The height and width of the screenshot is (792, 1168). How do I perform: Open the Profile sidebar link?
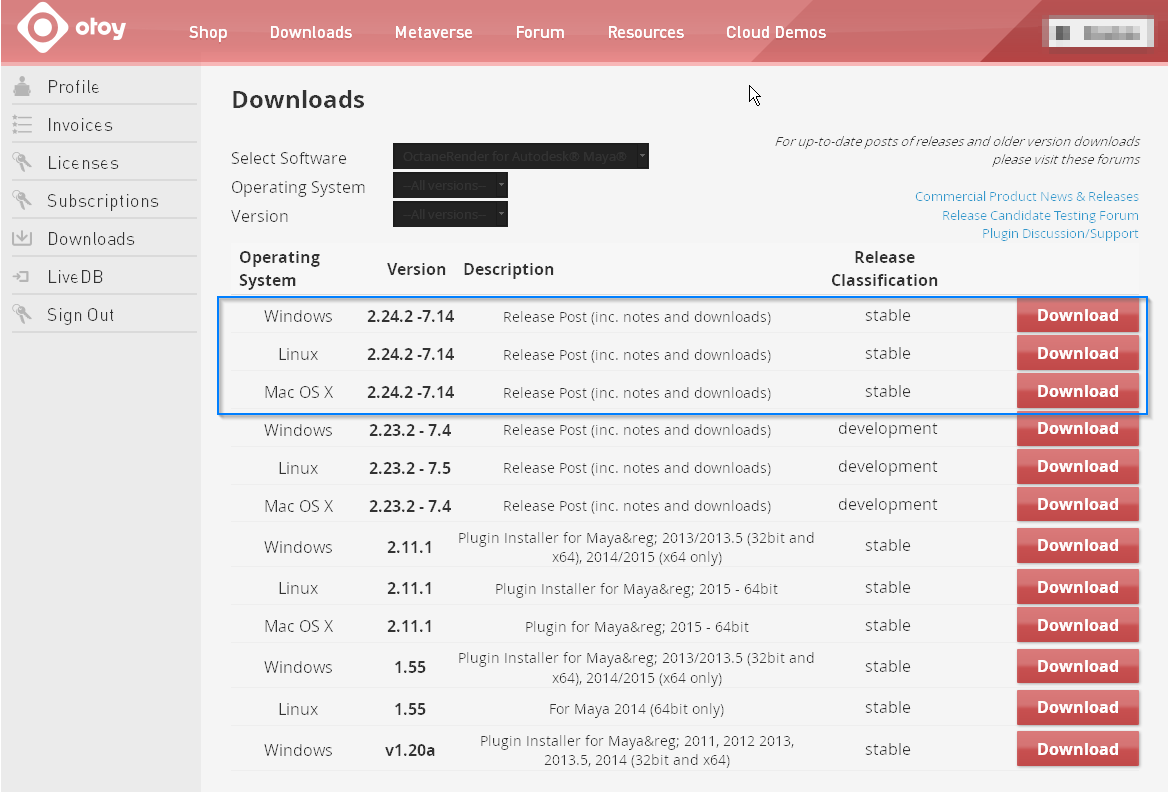(x=73, y=86)
